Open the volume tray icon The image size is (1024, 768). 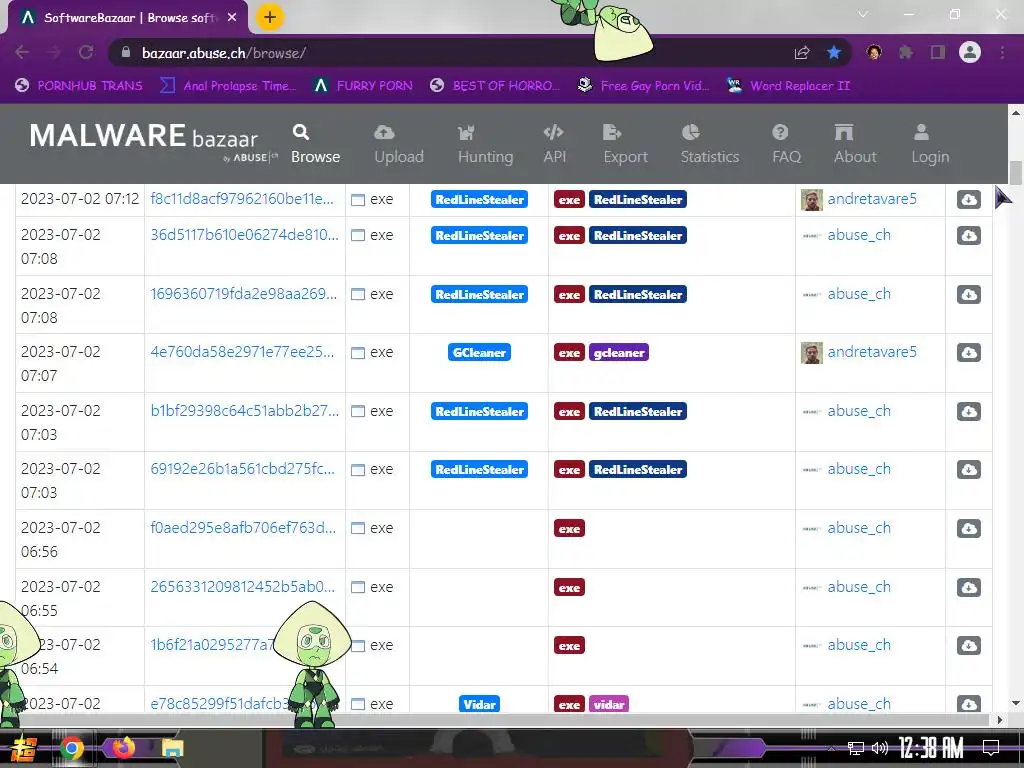[880, 748]
